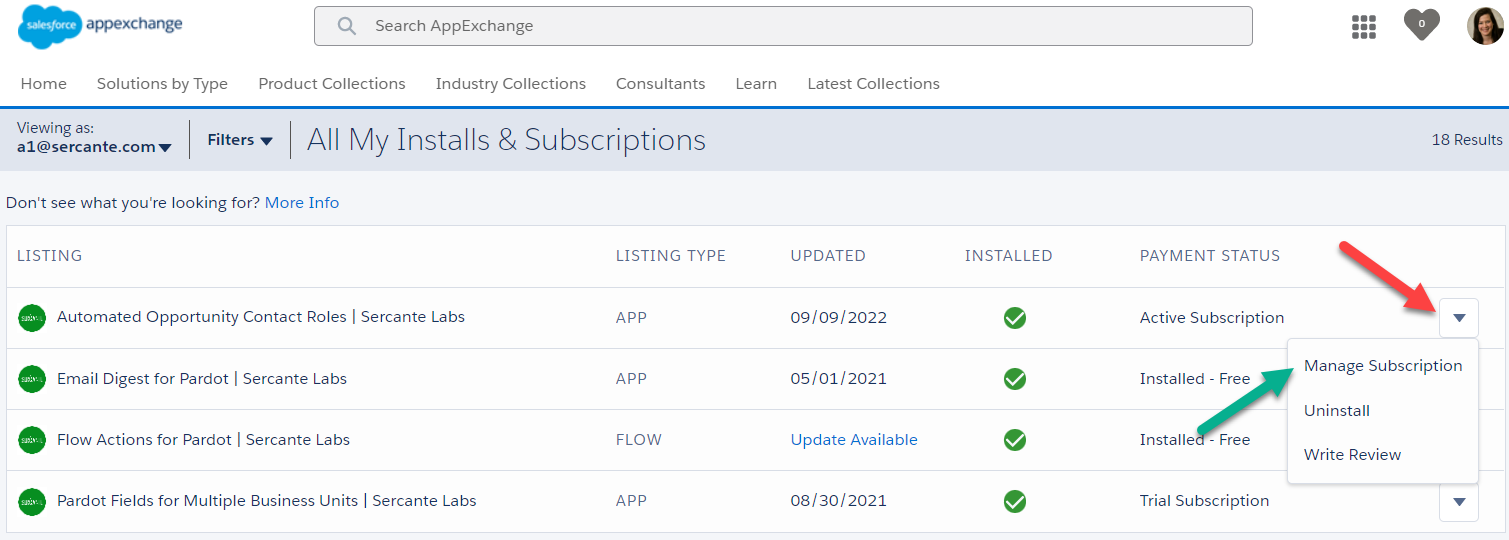Open Industry Collections menu
This screenshot has width=1509, height=540.
[511, 84]
